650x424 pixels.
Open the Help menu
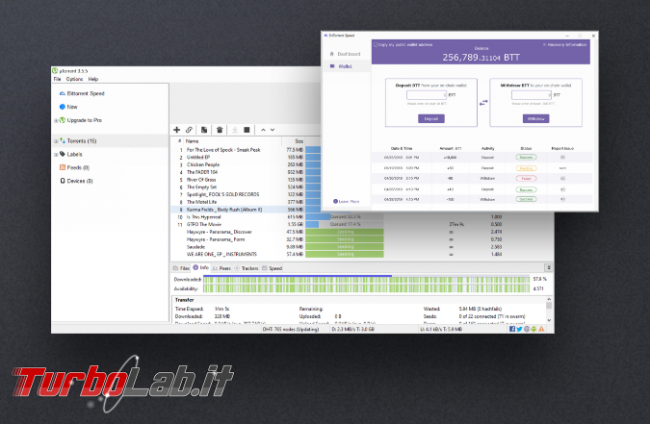pos(93,79)
